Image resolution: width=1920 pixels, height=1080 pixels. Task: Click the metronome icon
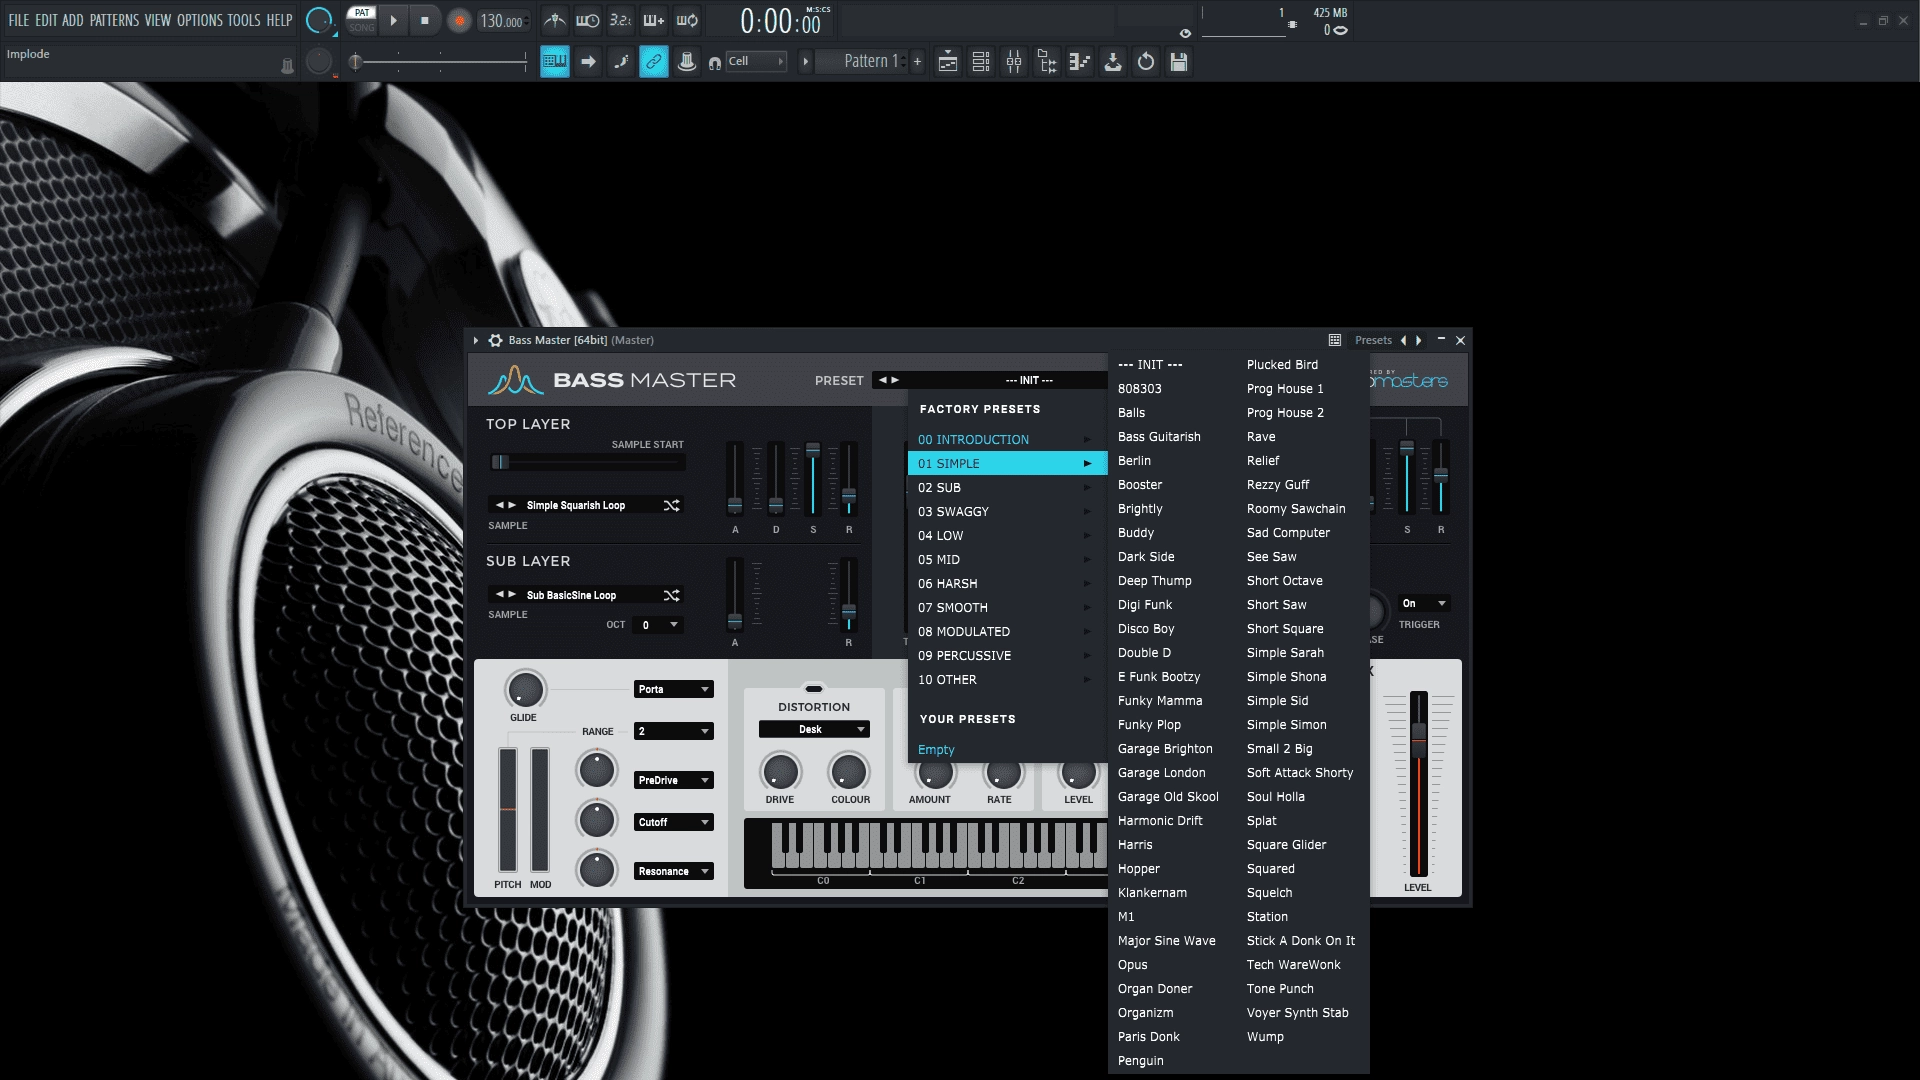click(x=555, y=20)
